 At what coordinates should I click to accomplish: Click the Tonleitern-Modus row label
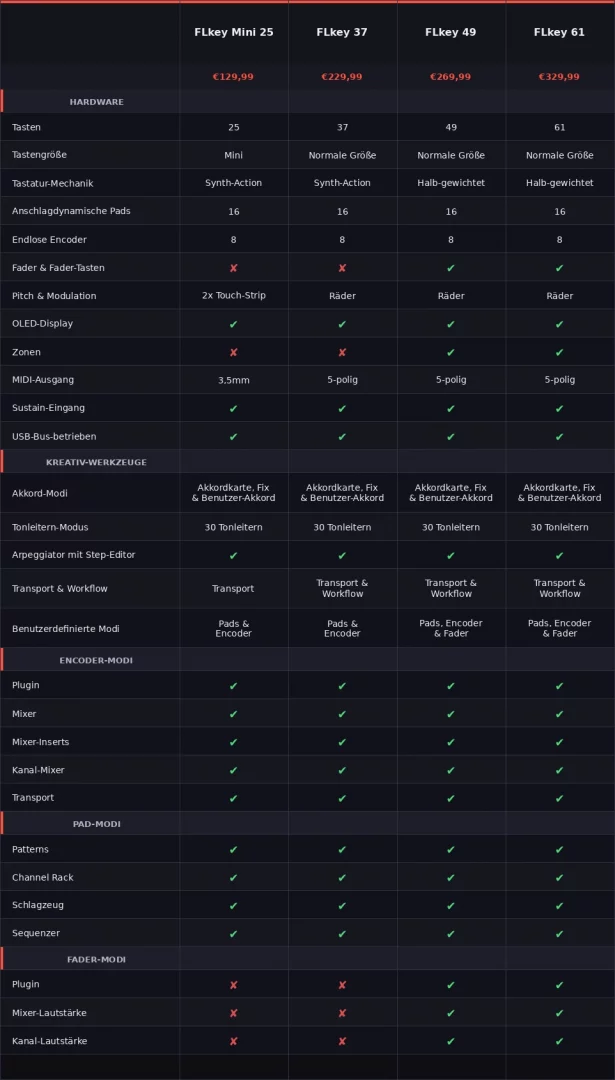coord(50,527)
